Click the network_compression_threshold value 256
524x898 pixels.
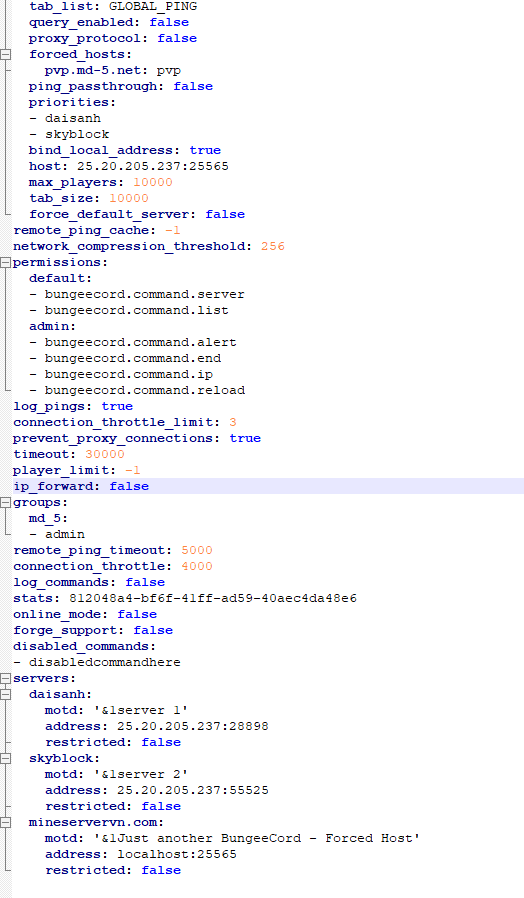pyautogui.click(x=273, y=246)
